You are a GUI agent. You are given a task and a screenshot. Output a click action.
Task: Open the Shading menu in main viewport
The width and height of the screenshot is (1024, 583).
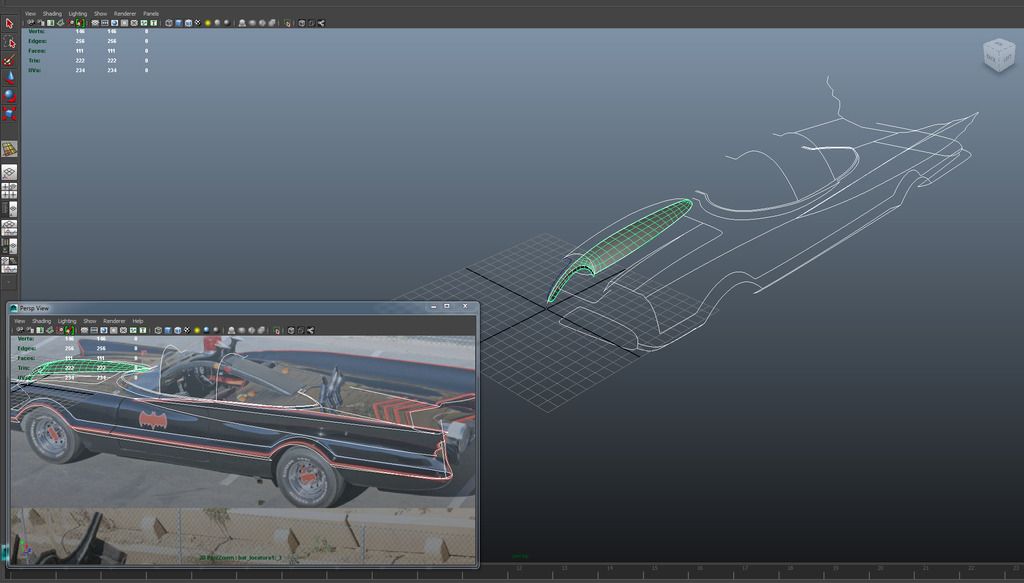click(52, 14)
